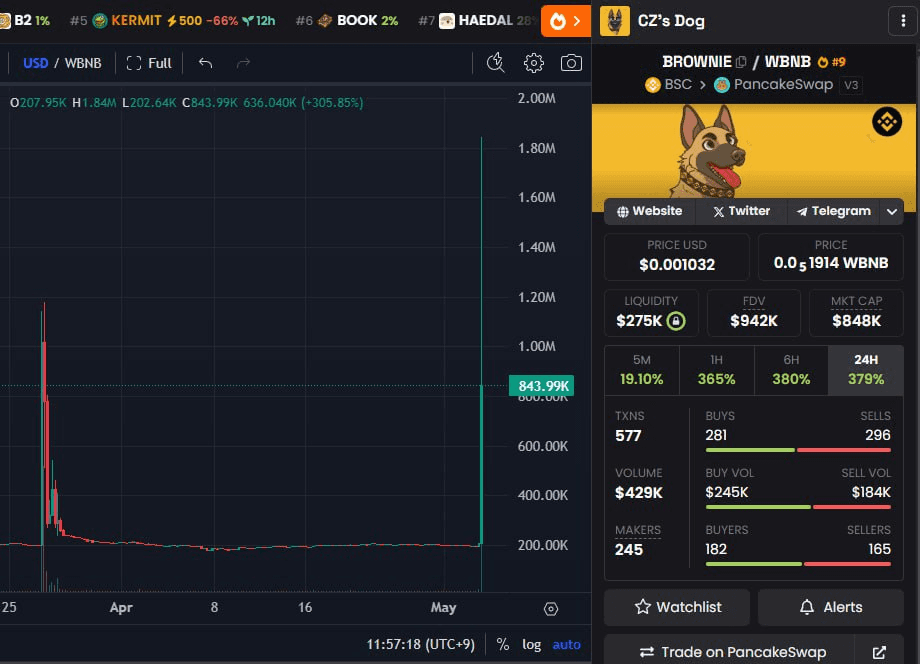This screenshot has width=920, height=664.
Task: Select the 24H timeframe tab
Action: pyautogui.click(x=865, y=370)
